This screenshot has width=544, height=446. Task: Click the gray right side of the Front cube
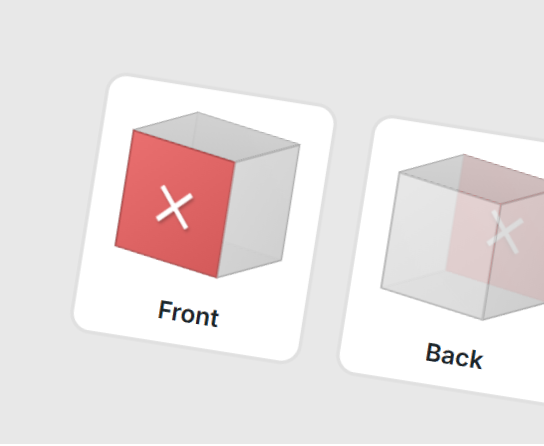point(259,211)
